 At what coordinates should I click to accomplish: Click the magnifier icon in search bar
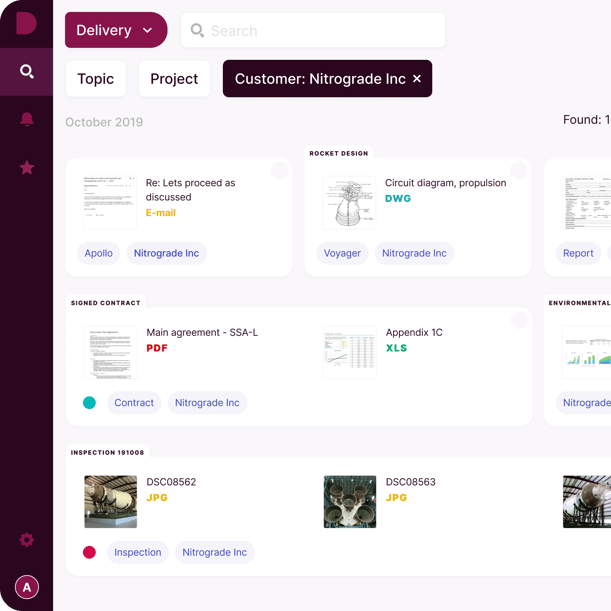click(x=197, y=30)
